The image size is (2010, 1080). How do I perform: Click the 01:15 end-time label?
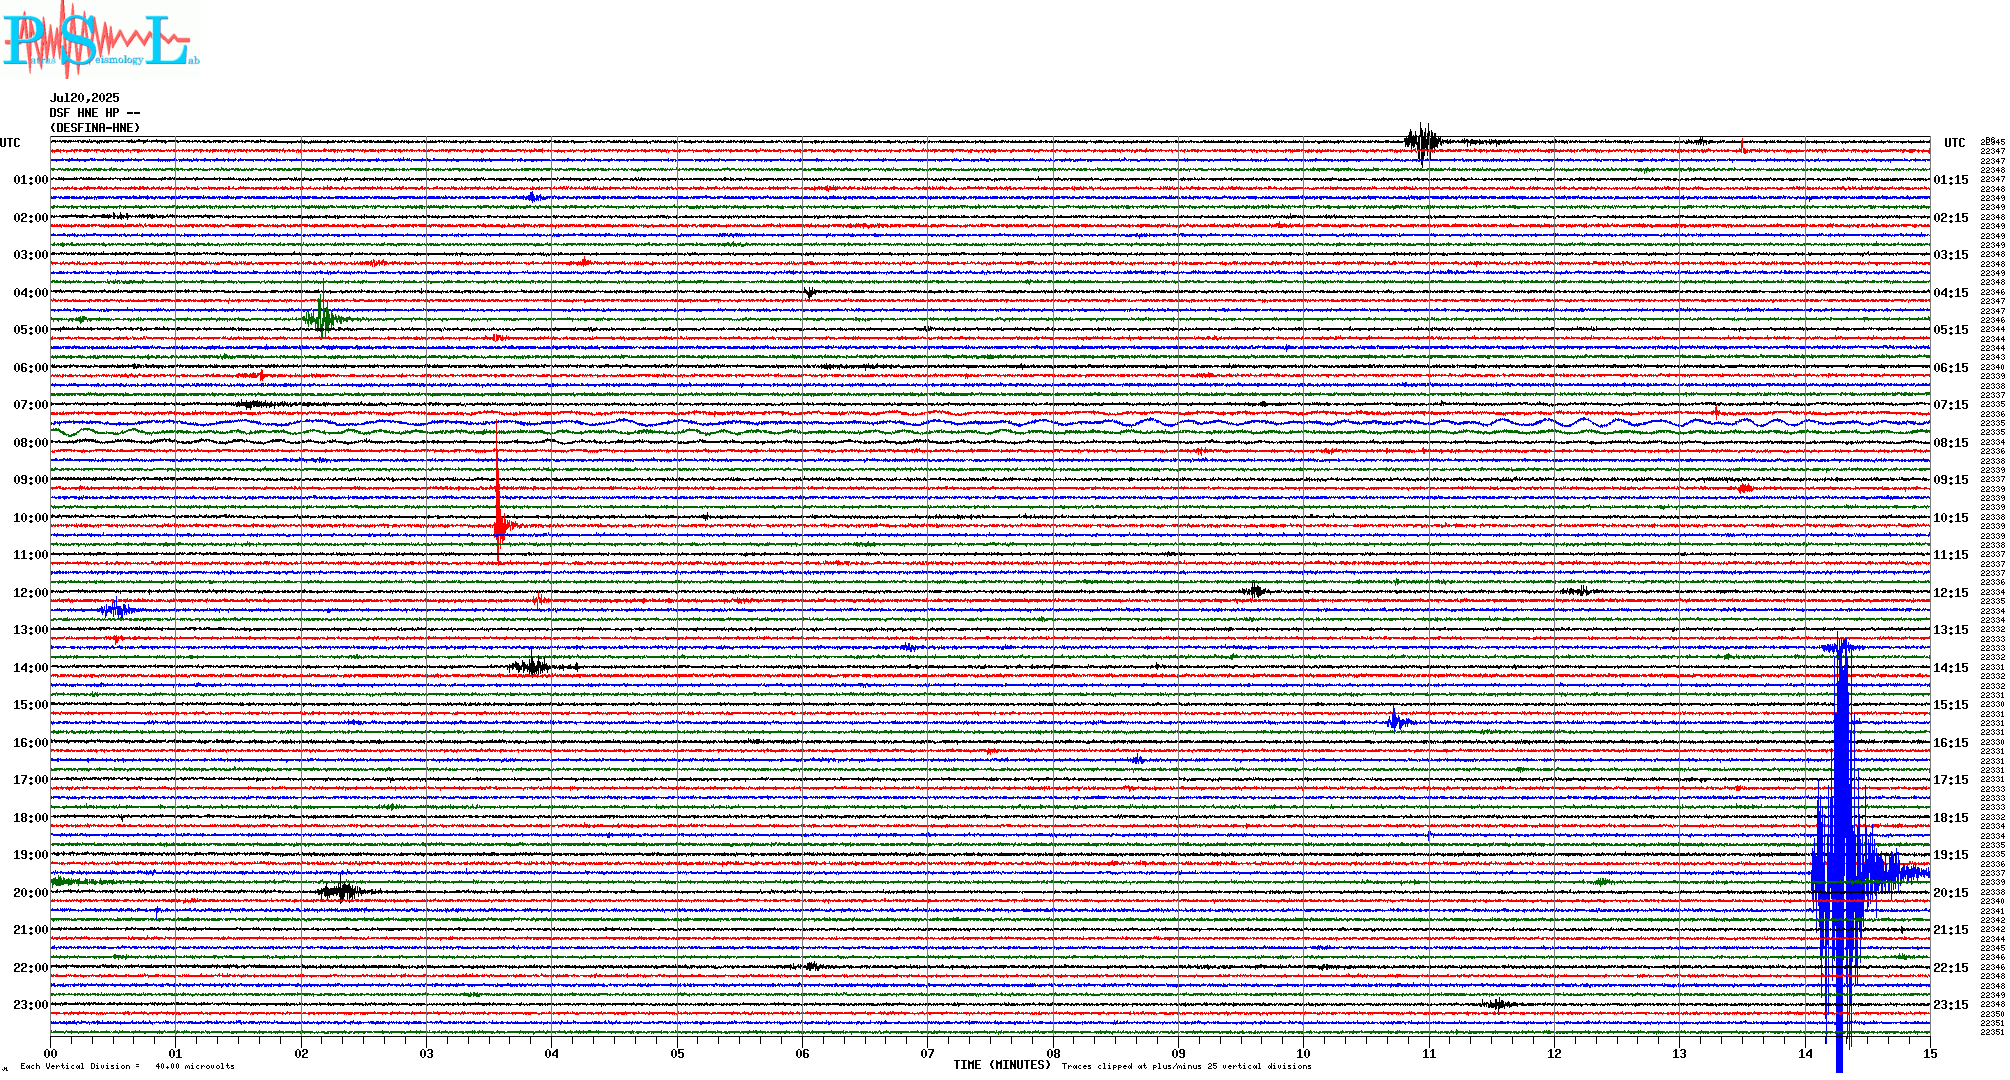(1951, 180)
